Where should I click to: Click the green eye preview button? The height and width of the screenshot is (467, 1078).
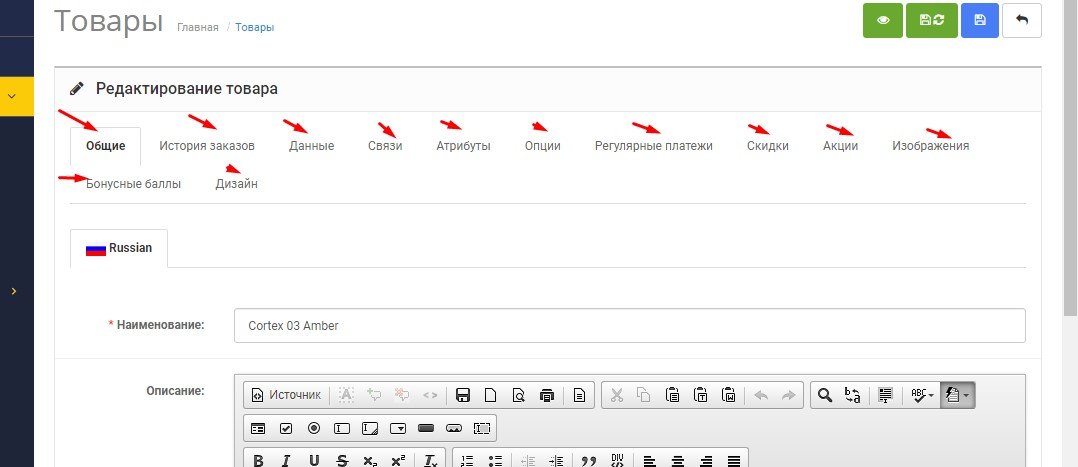883,20
